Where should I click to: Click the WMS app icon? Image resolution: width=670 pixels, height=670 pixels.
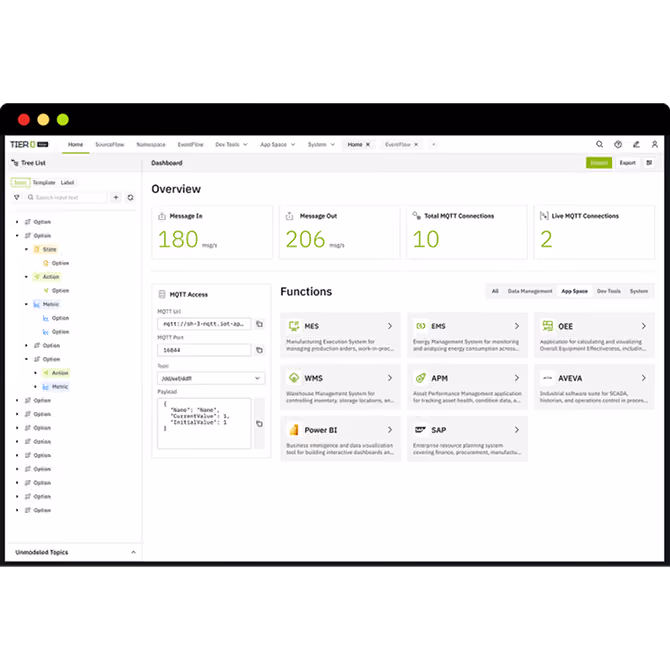[x=294, y=378]
